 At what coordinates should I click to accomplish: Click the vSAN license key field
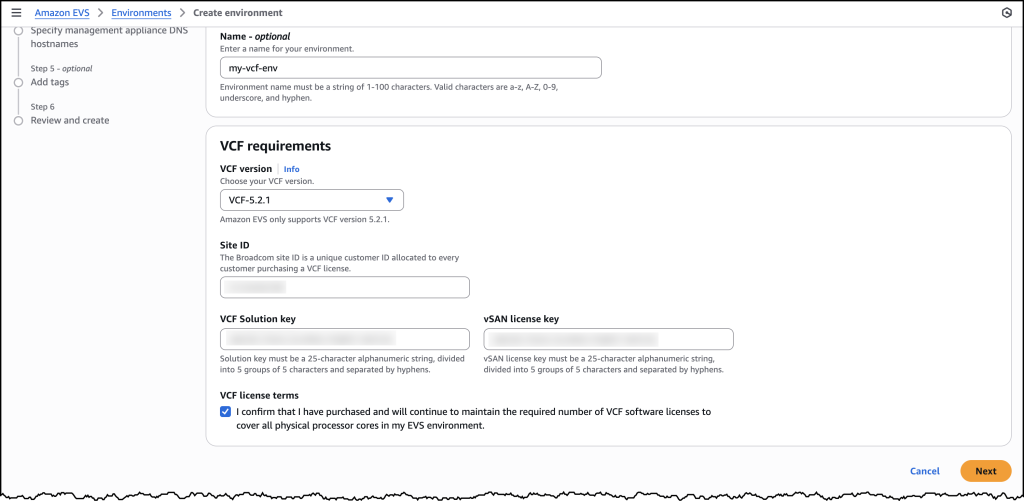(x=608, y=339)
